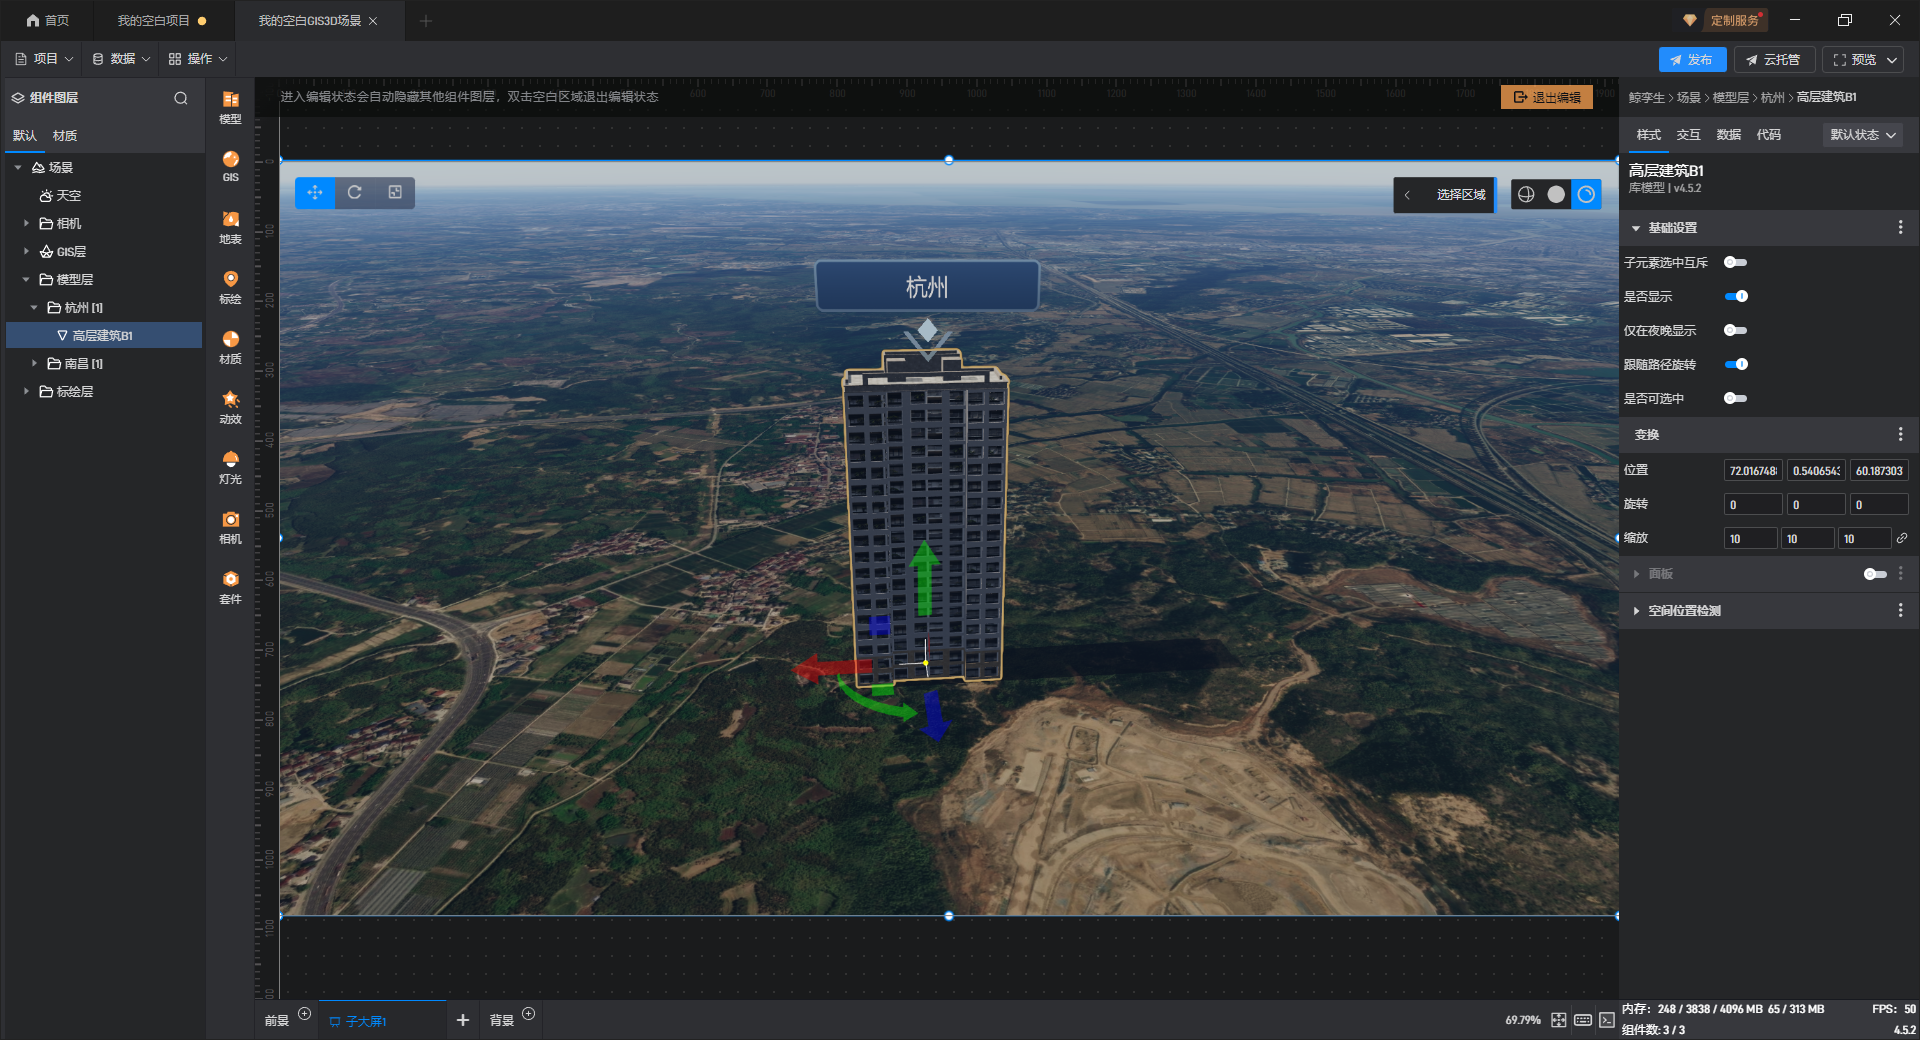Open the 数据 menu
Viewport: 1920px width, 1040px height.
coord(121,59)
